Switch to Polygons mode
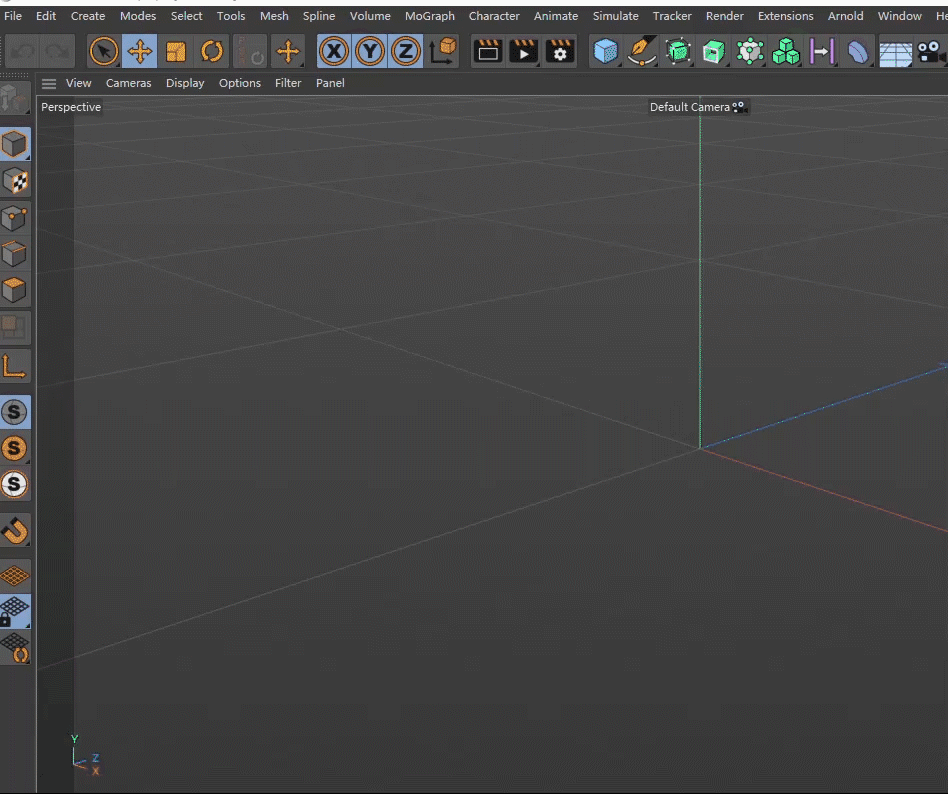Image resolution: width=948 pixels, height=794 pixels. (15, 291)
